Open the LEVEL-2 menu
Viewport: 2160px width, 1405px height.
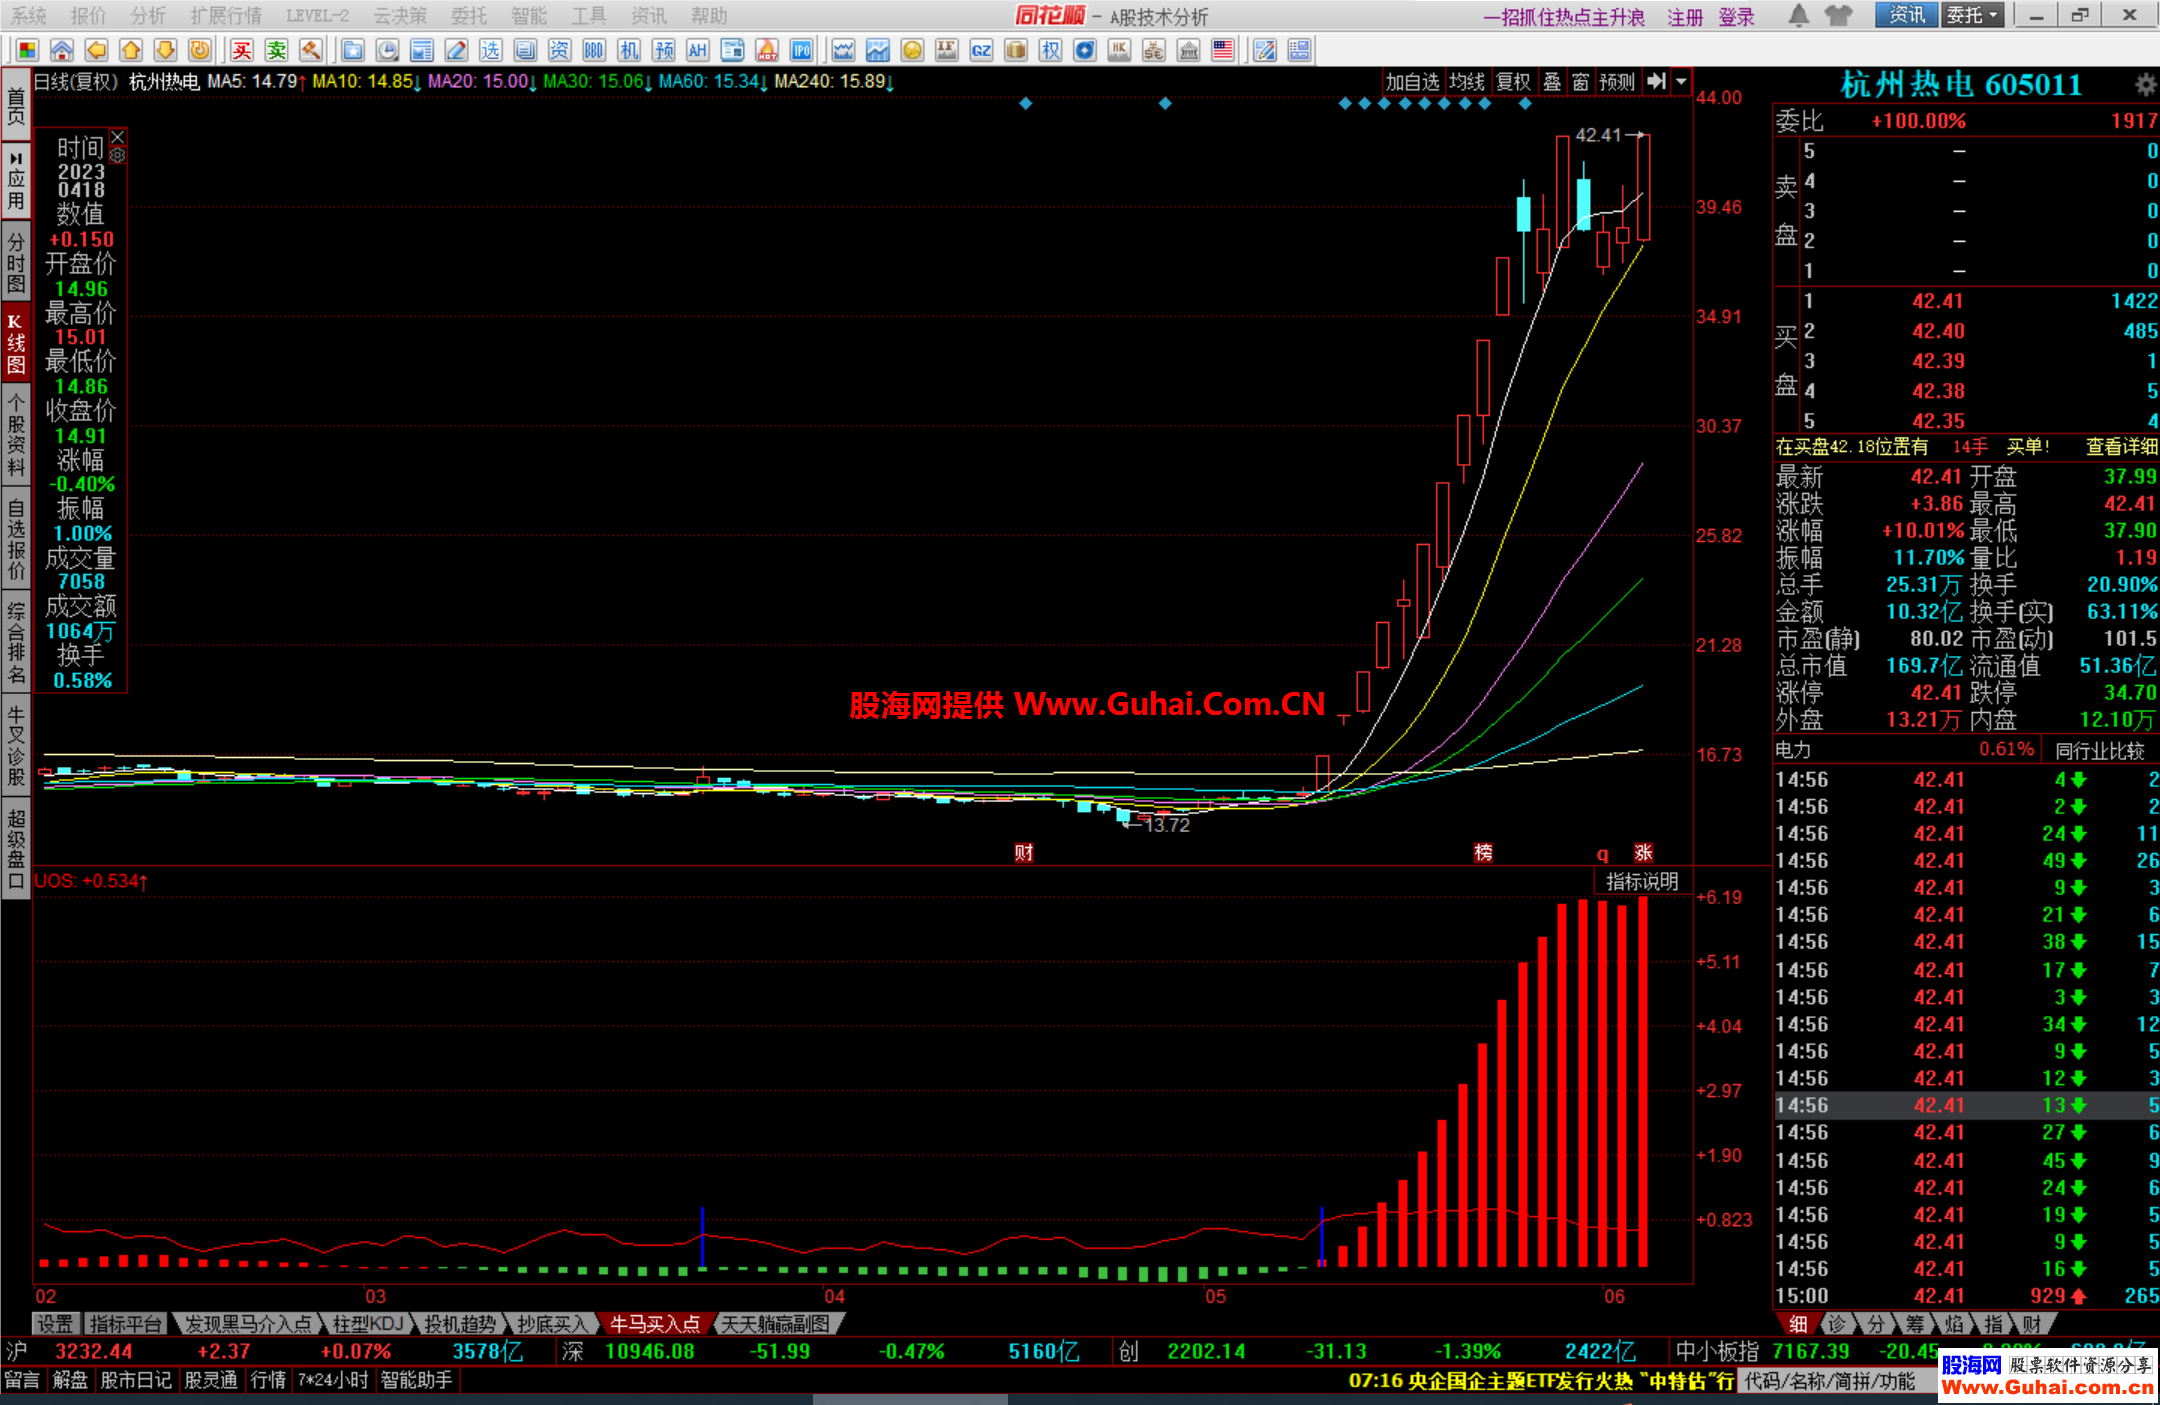pyautogui.click(x=318, y=16)
